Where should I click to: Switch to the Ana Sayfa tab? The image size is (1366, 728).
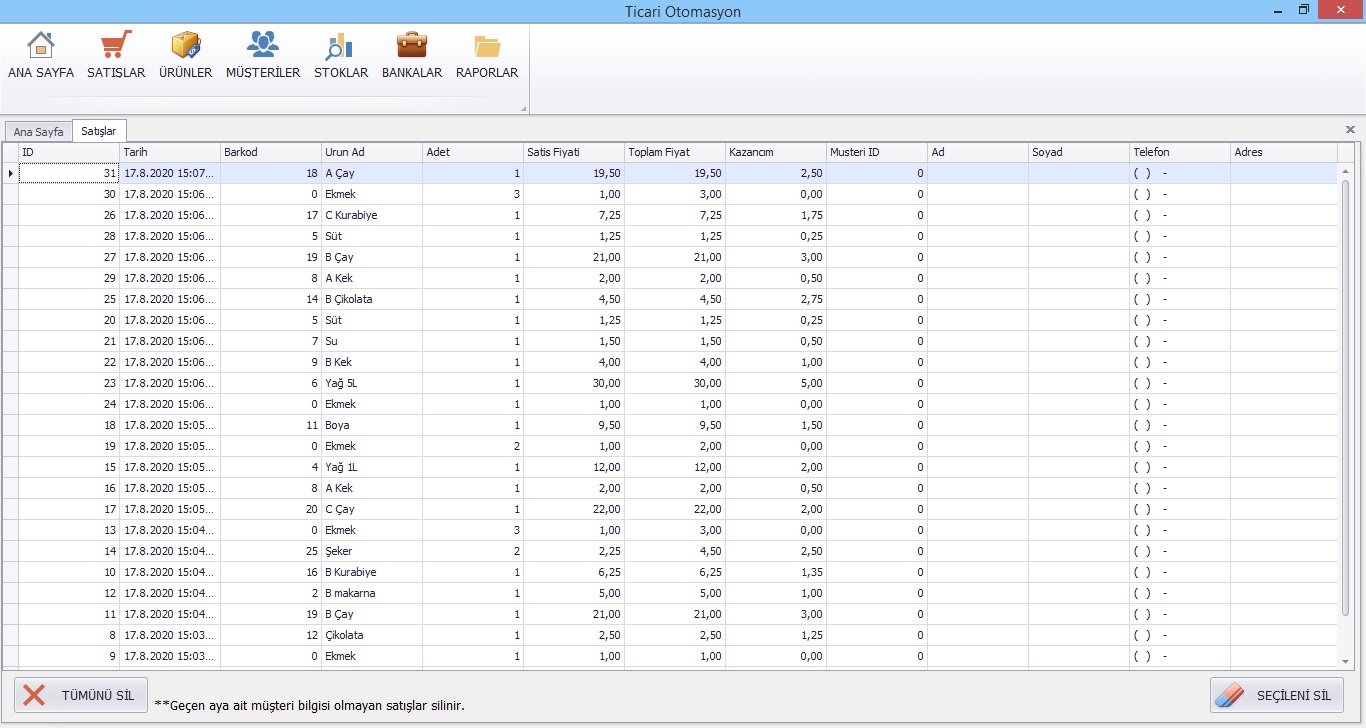click(38, 131)
